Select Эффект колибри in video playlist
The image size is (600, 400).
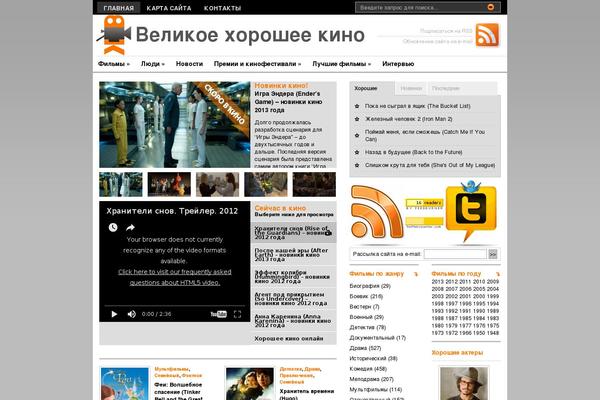pyautogui.click(x=293, y=277)
